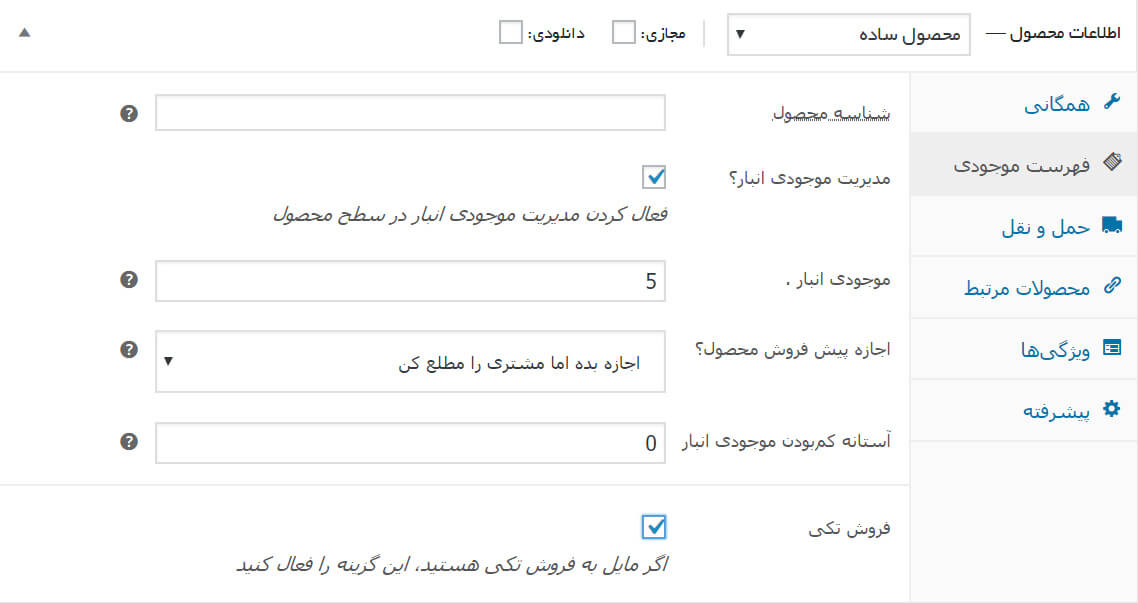
Task: Click the gear icon beside پیشرفته
Action: (x=1112, y=409)
